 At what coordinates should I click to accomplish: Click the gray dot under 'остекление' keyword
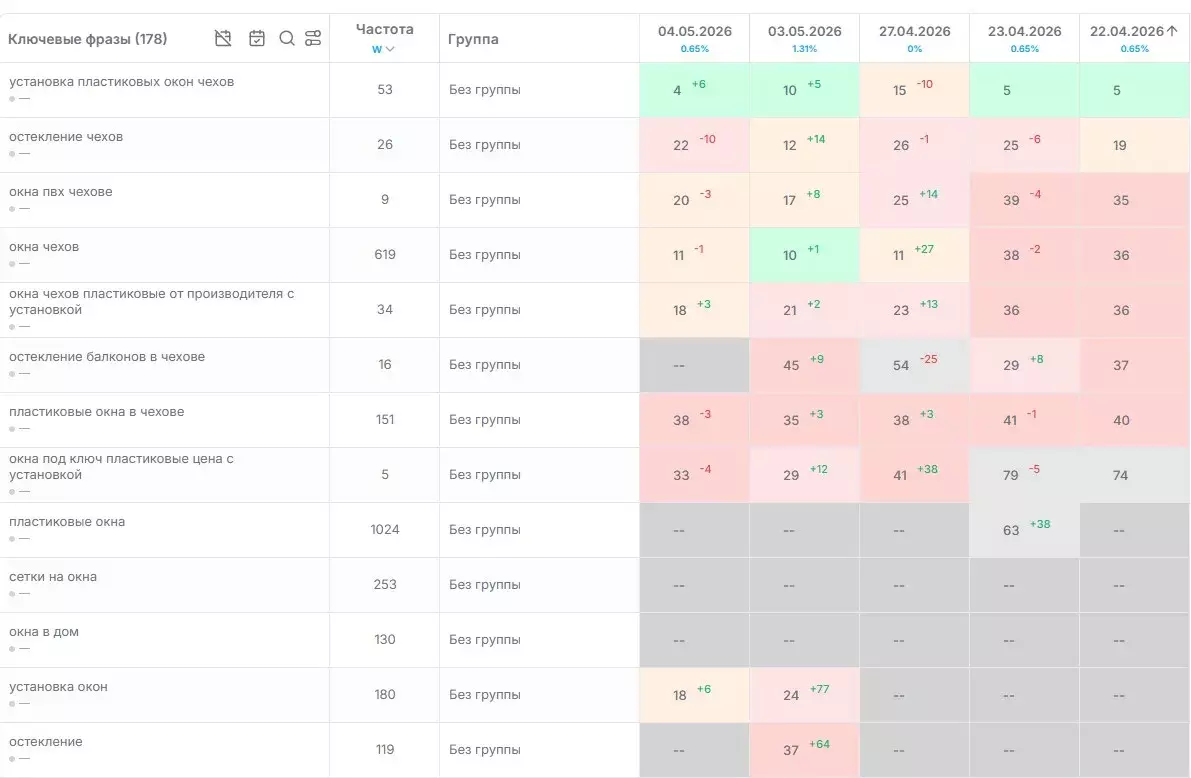pyautogui.click(x=12, y=759)
